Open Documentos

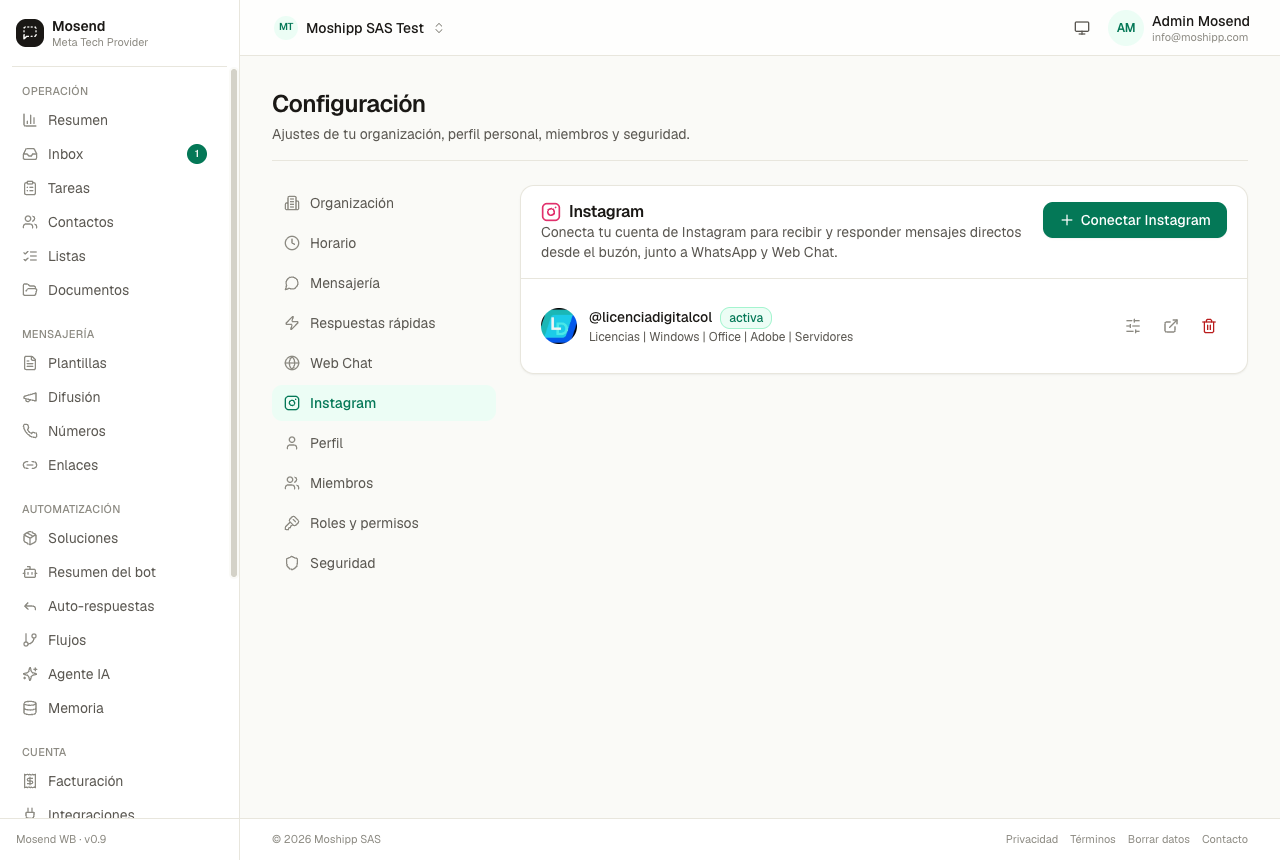(x=114, y=290)
